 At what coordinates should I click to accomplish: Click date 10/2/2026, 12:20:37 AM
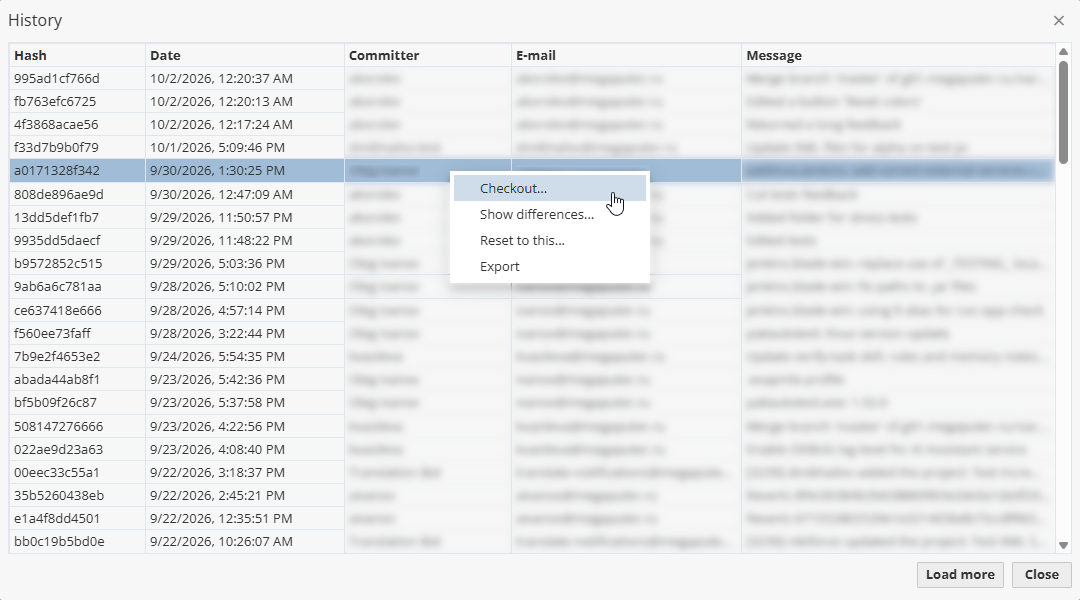pyautogui.click(x=221, y=79)
